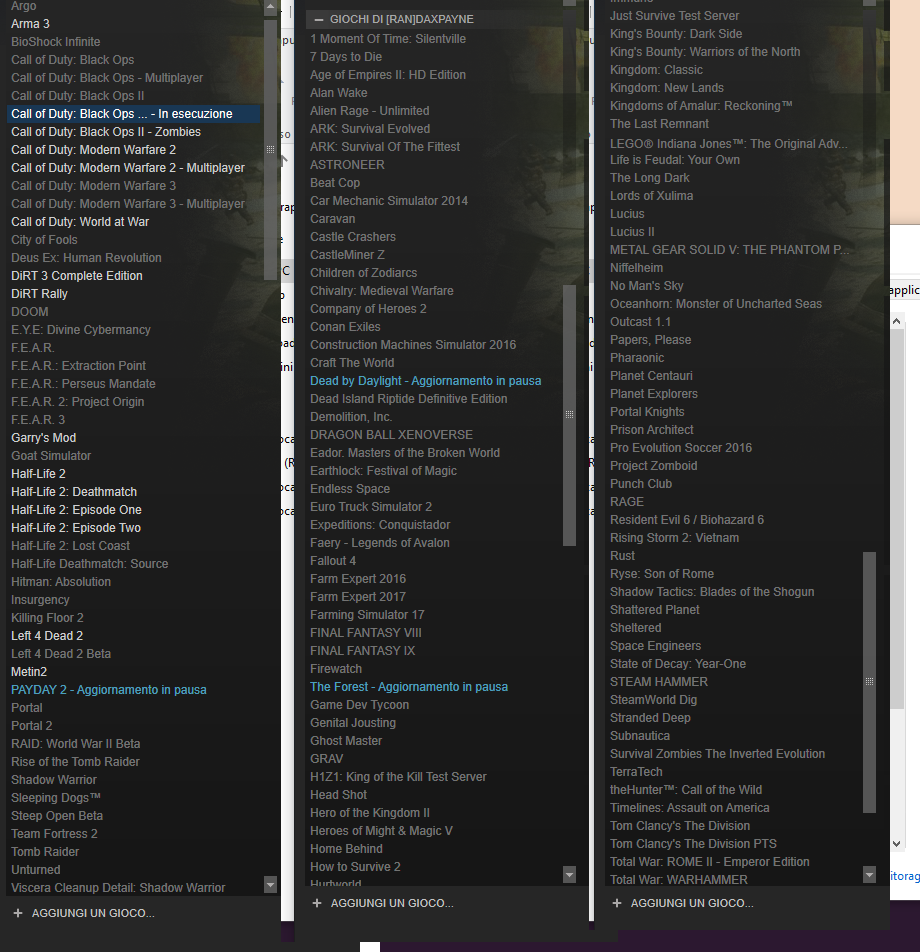Select Tom Clancy's The Division PTS

(693, 844)
